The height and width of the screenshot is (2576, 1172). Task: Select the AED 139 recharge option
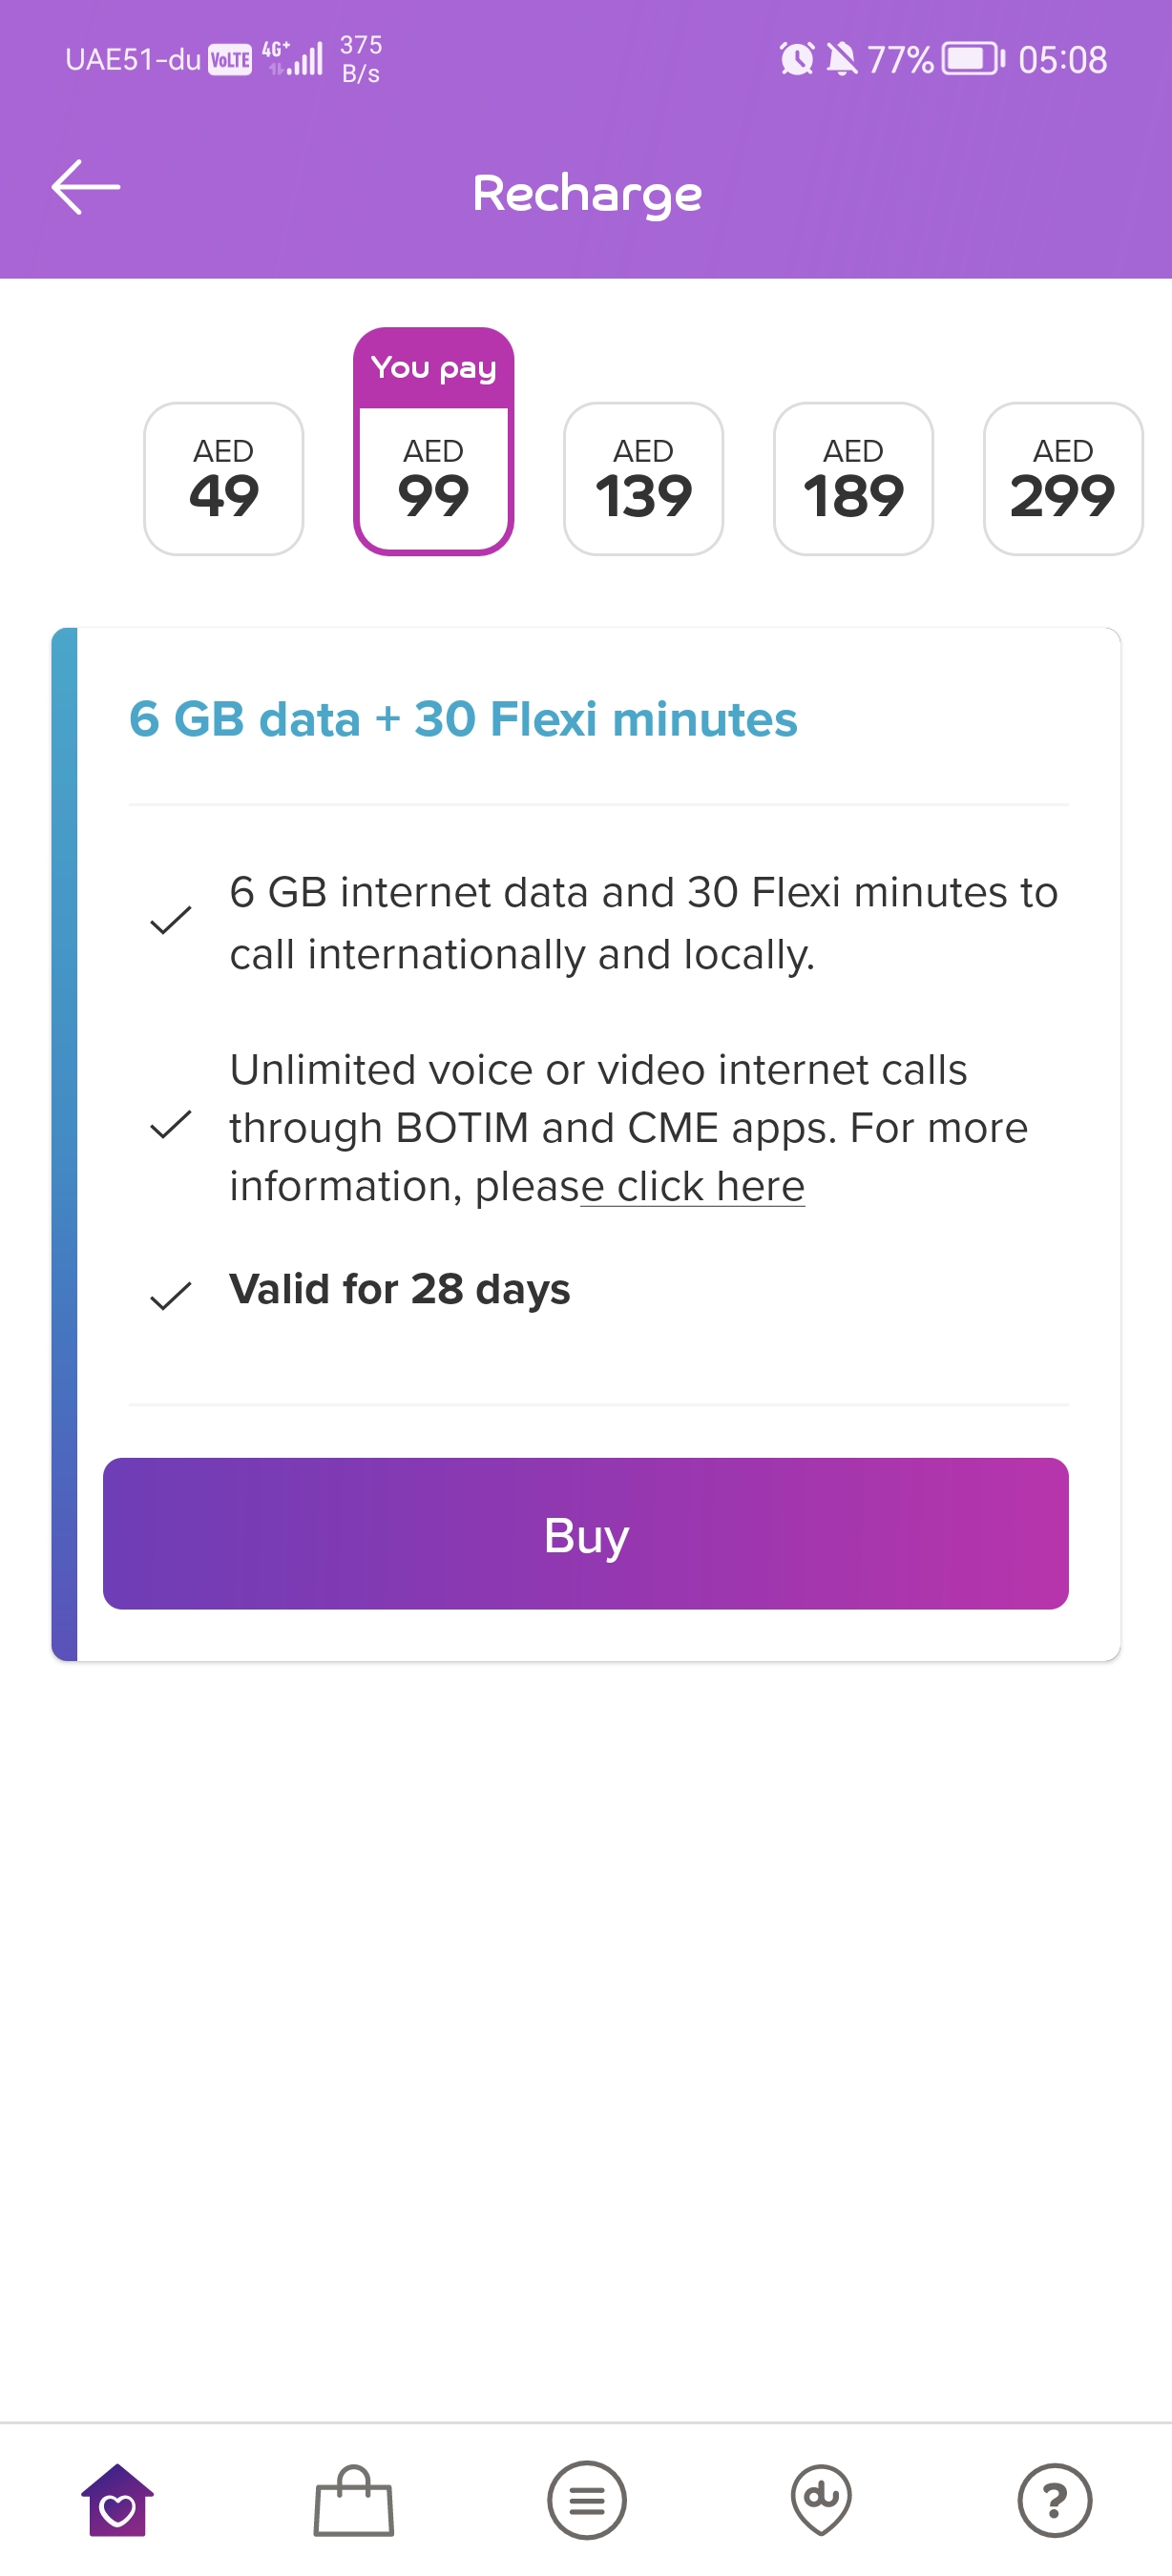pyautogui.click(x=643, y=479)
